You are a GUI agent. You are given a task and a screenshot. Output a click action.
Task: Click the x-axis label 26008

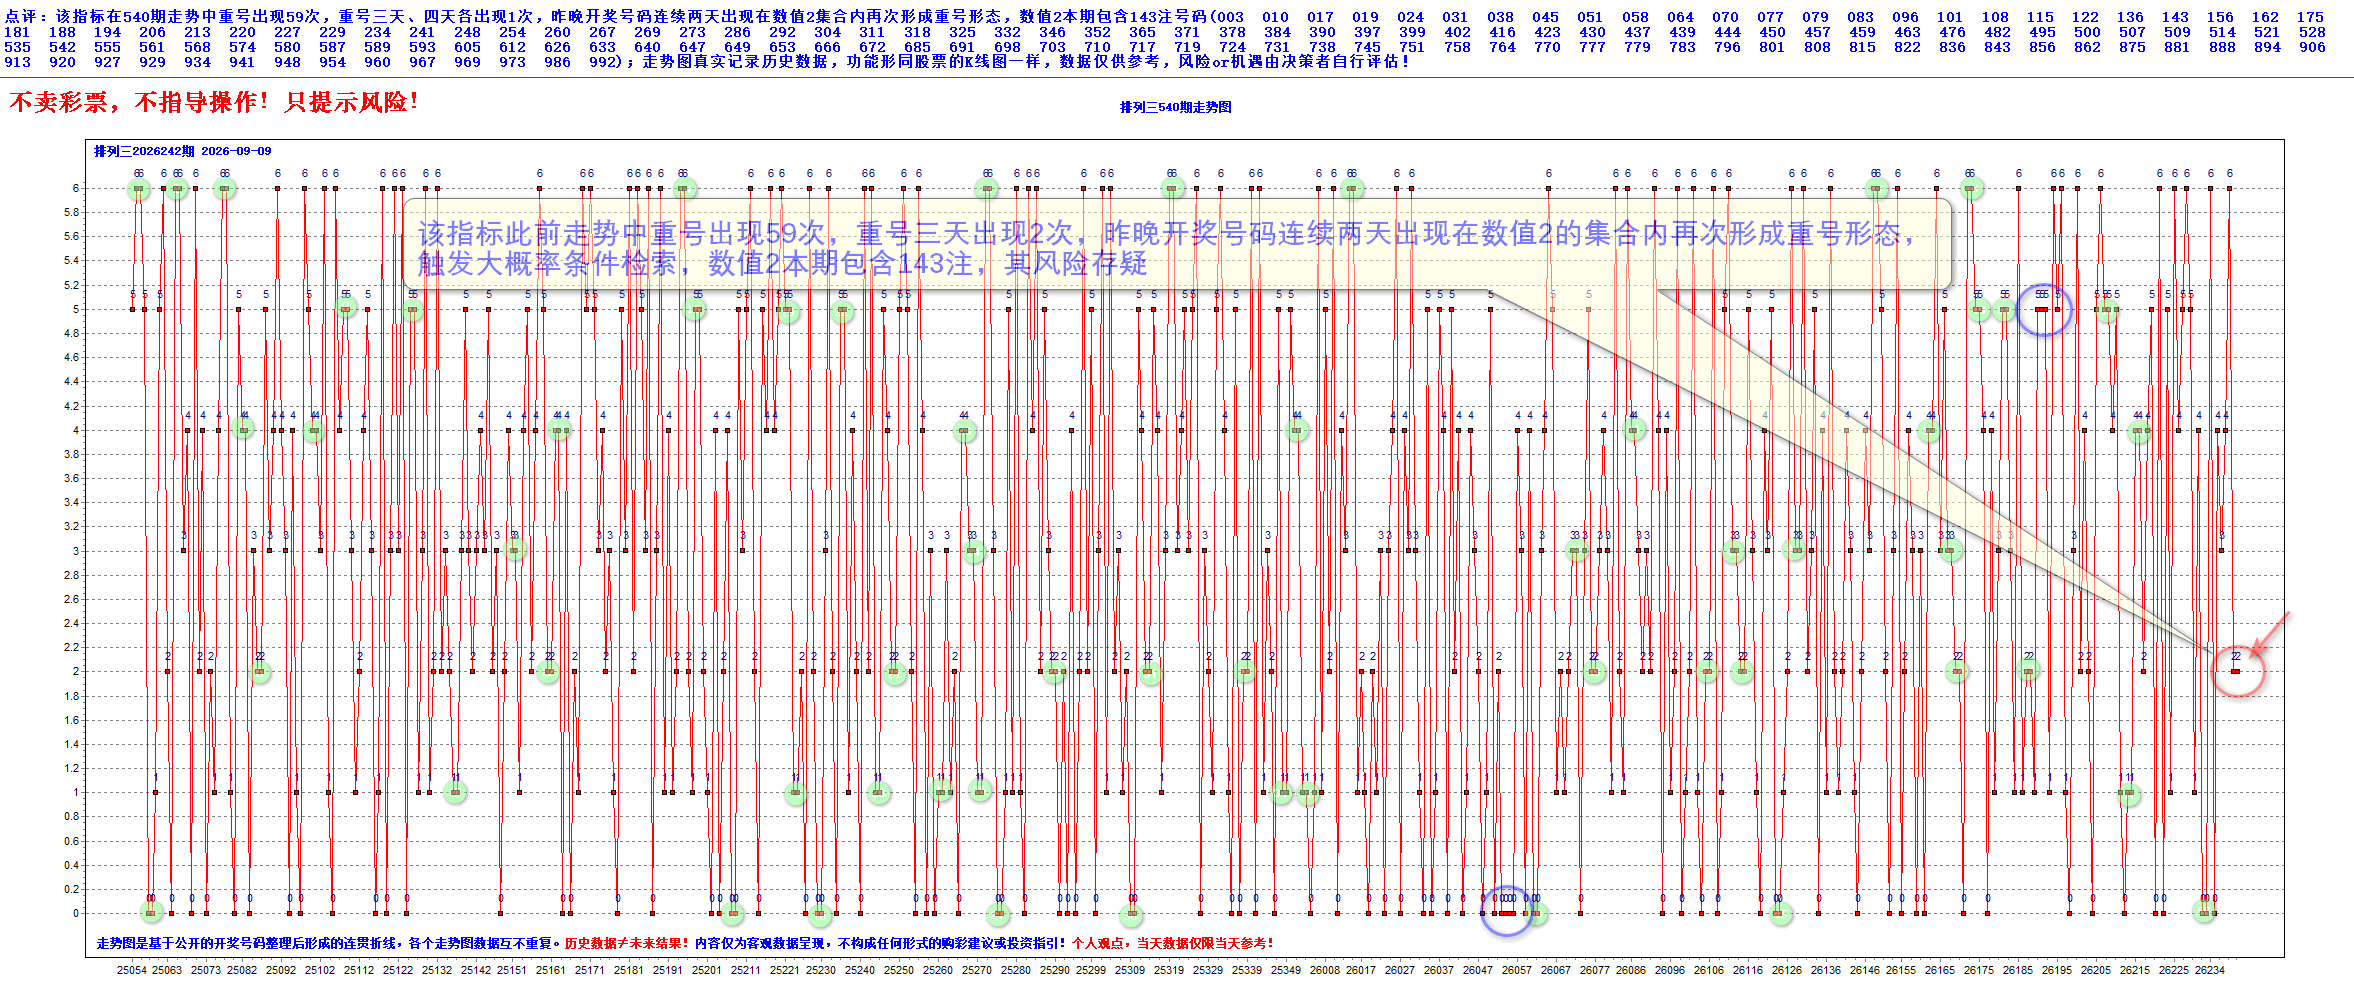point(1325,970)
